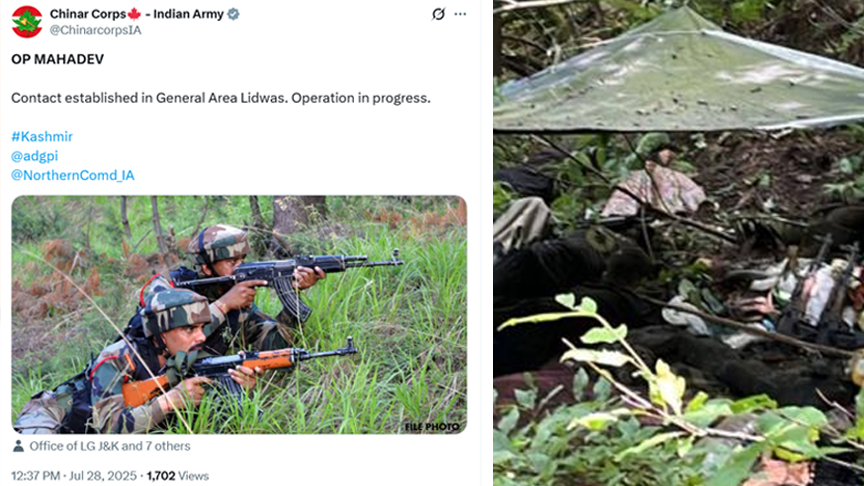Click the orange-stock rifle in the photo

(x=240, y=369)
